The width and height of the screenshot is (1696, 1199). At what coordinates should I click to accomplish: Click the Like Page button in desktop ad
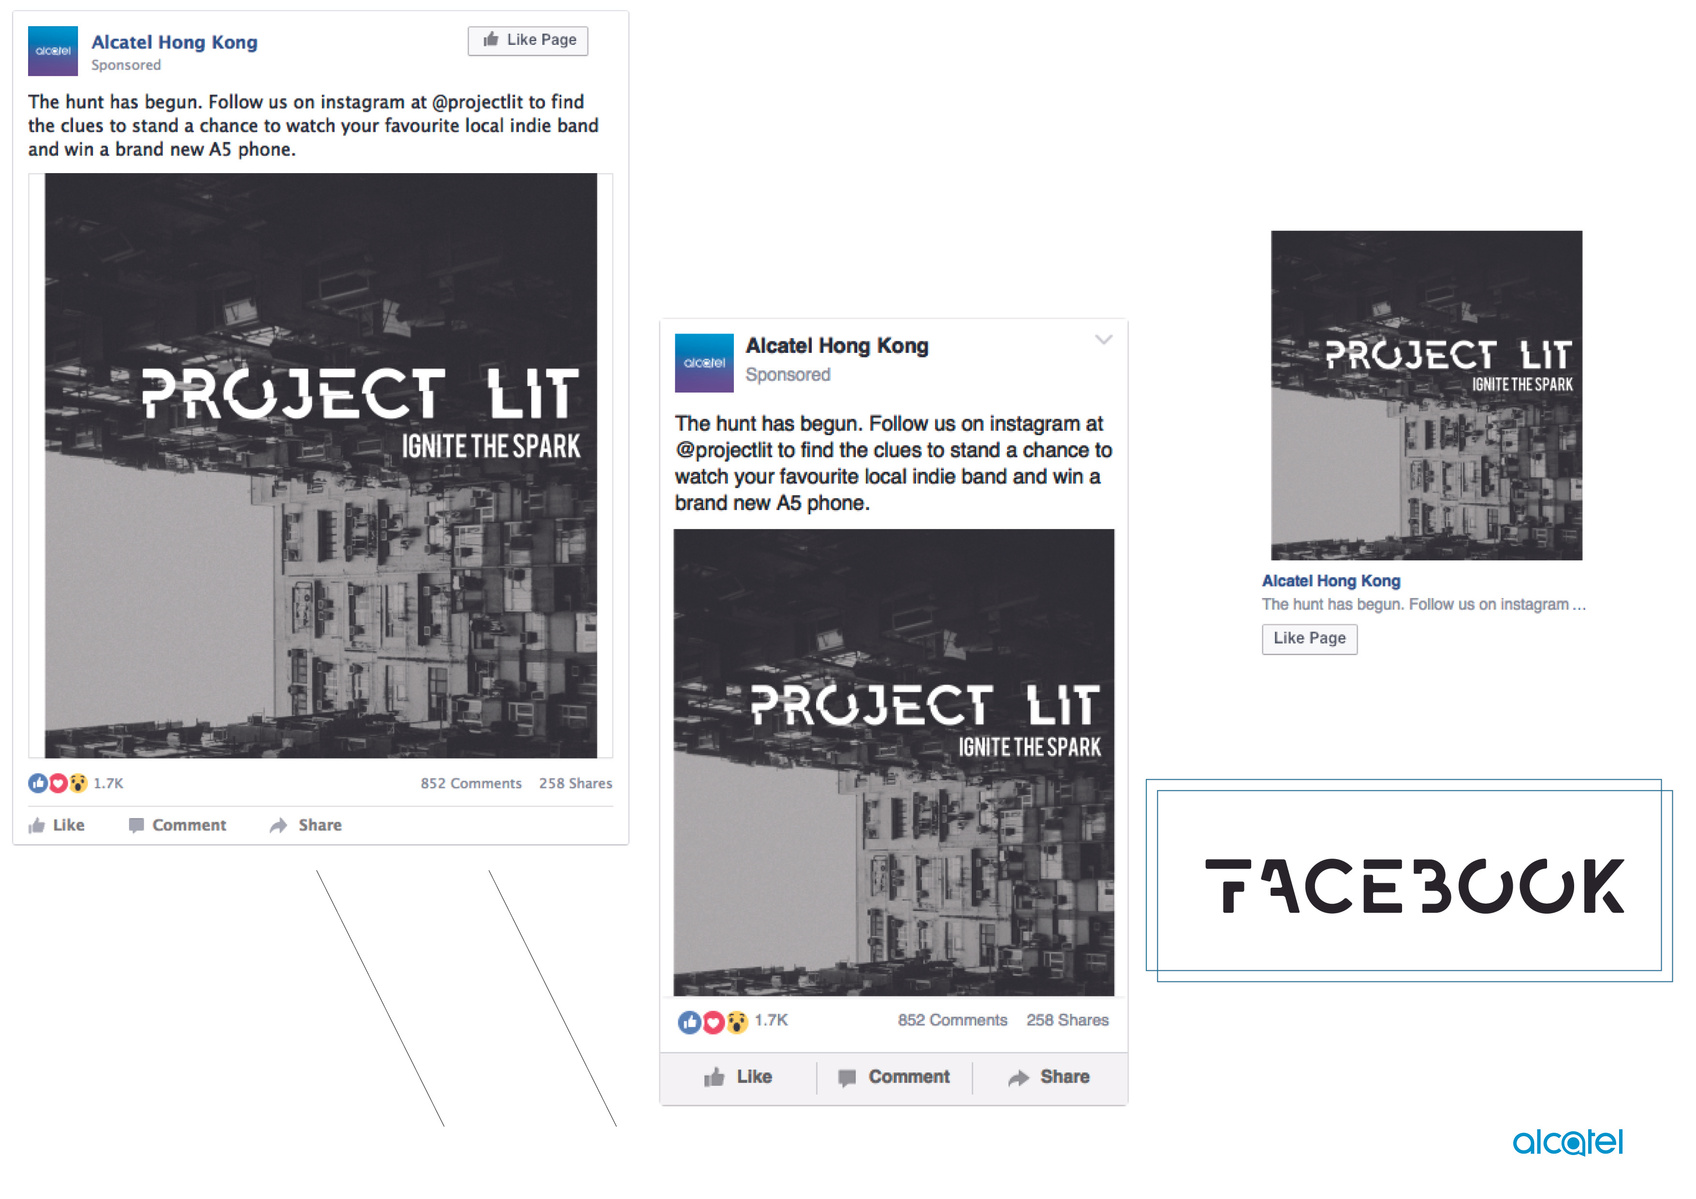pyautogui.click(x=528, y=40)
